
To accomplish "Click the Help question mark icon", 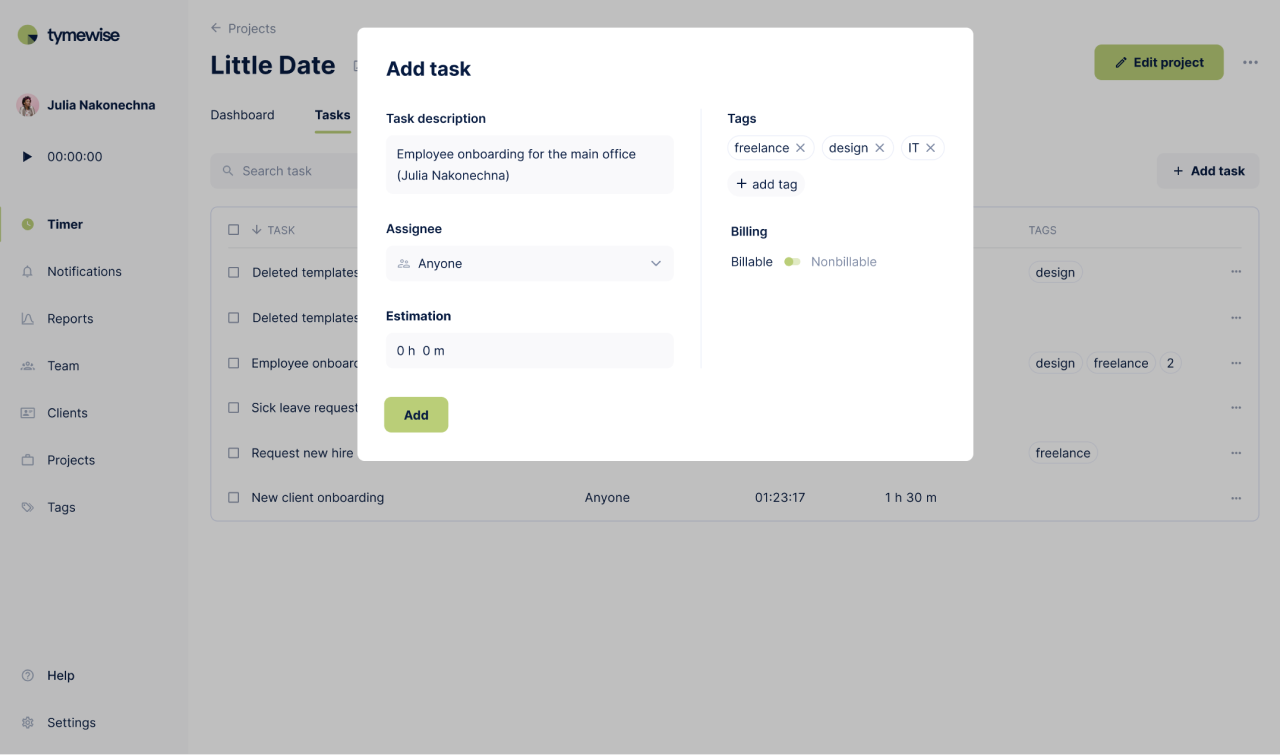I will (x=28, y=676).
